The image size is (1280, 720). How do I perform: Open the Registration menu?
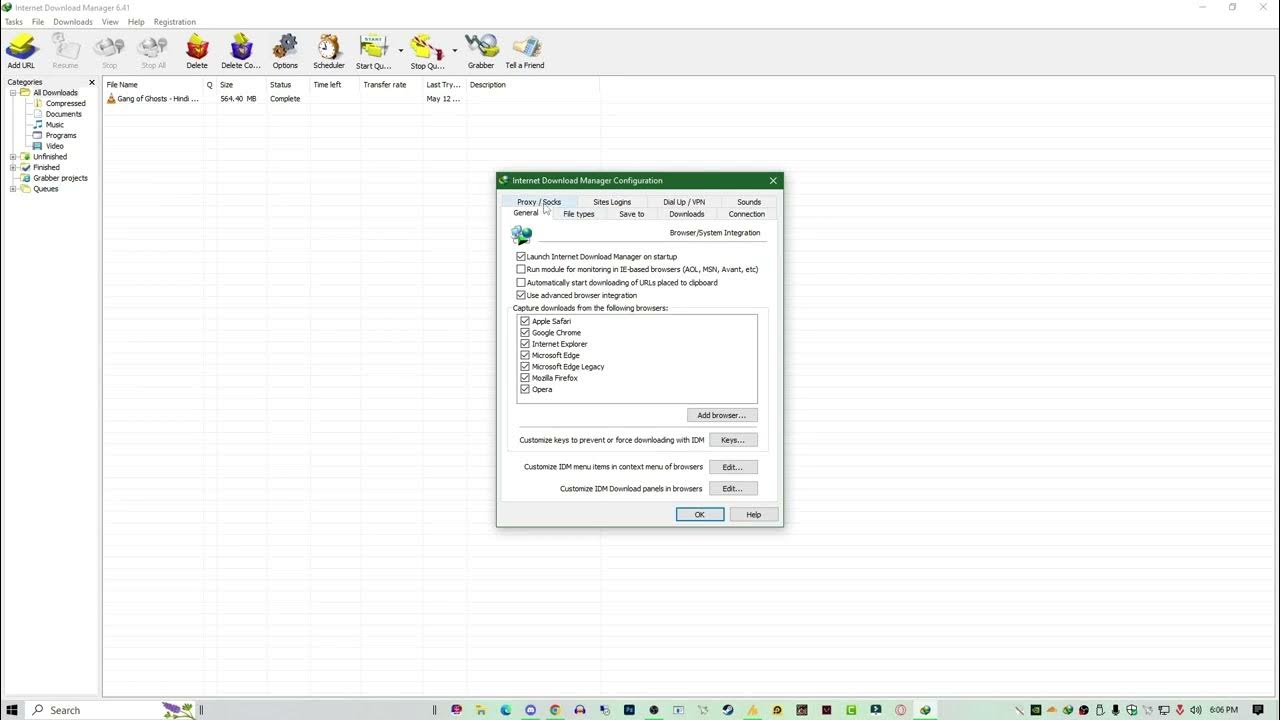coord(175,22)
